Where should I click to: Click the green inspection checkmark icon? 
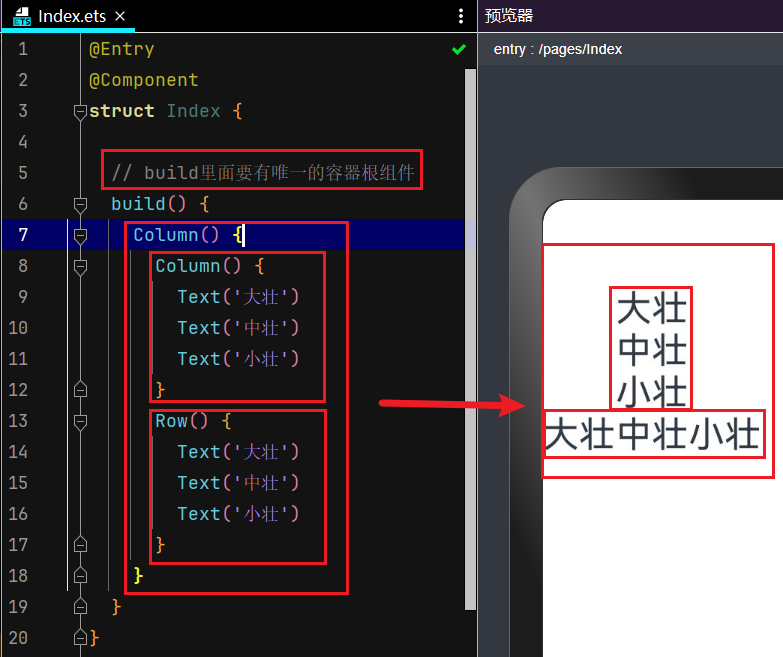pos(458,49)
